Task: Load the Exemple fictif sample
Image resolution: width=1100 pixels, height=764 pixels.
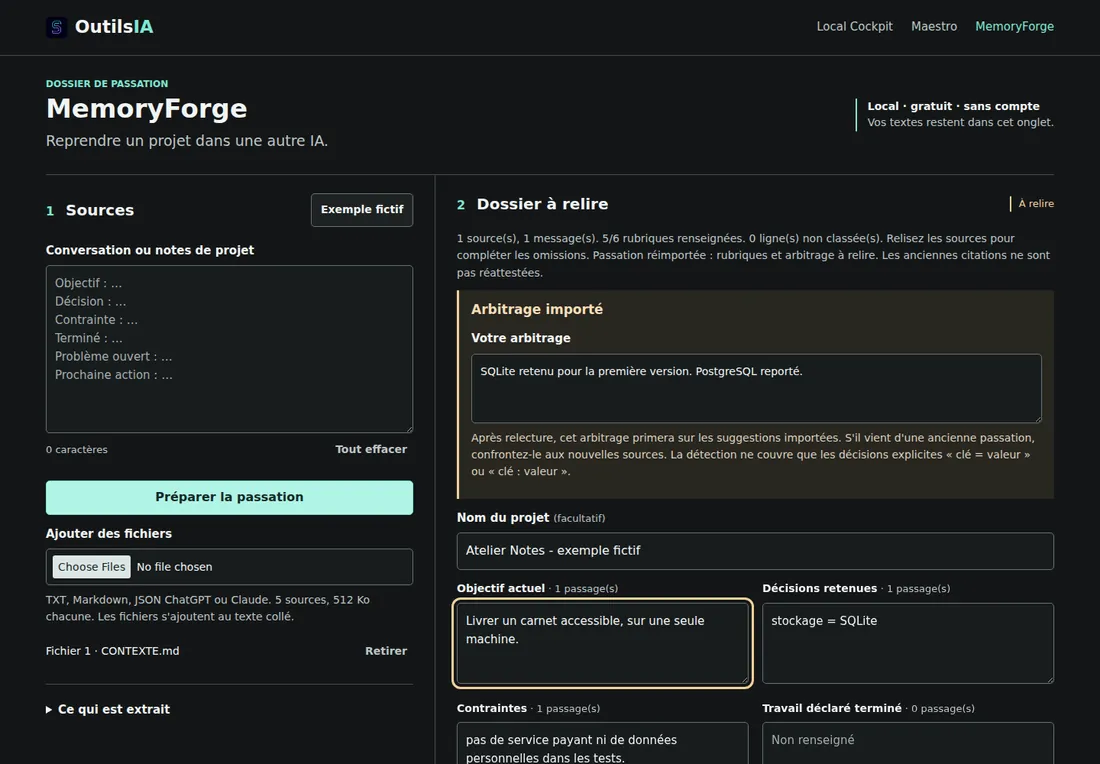Action: tap(362, 210)
